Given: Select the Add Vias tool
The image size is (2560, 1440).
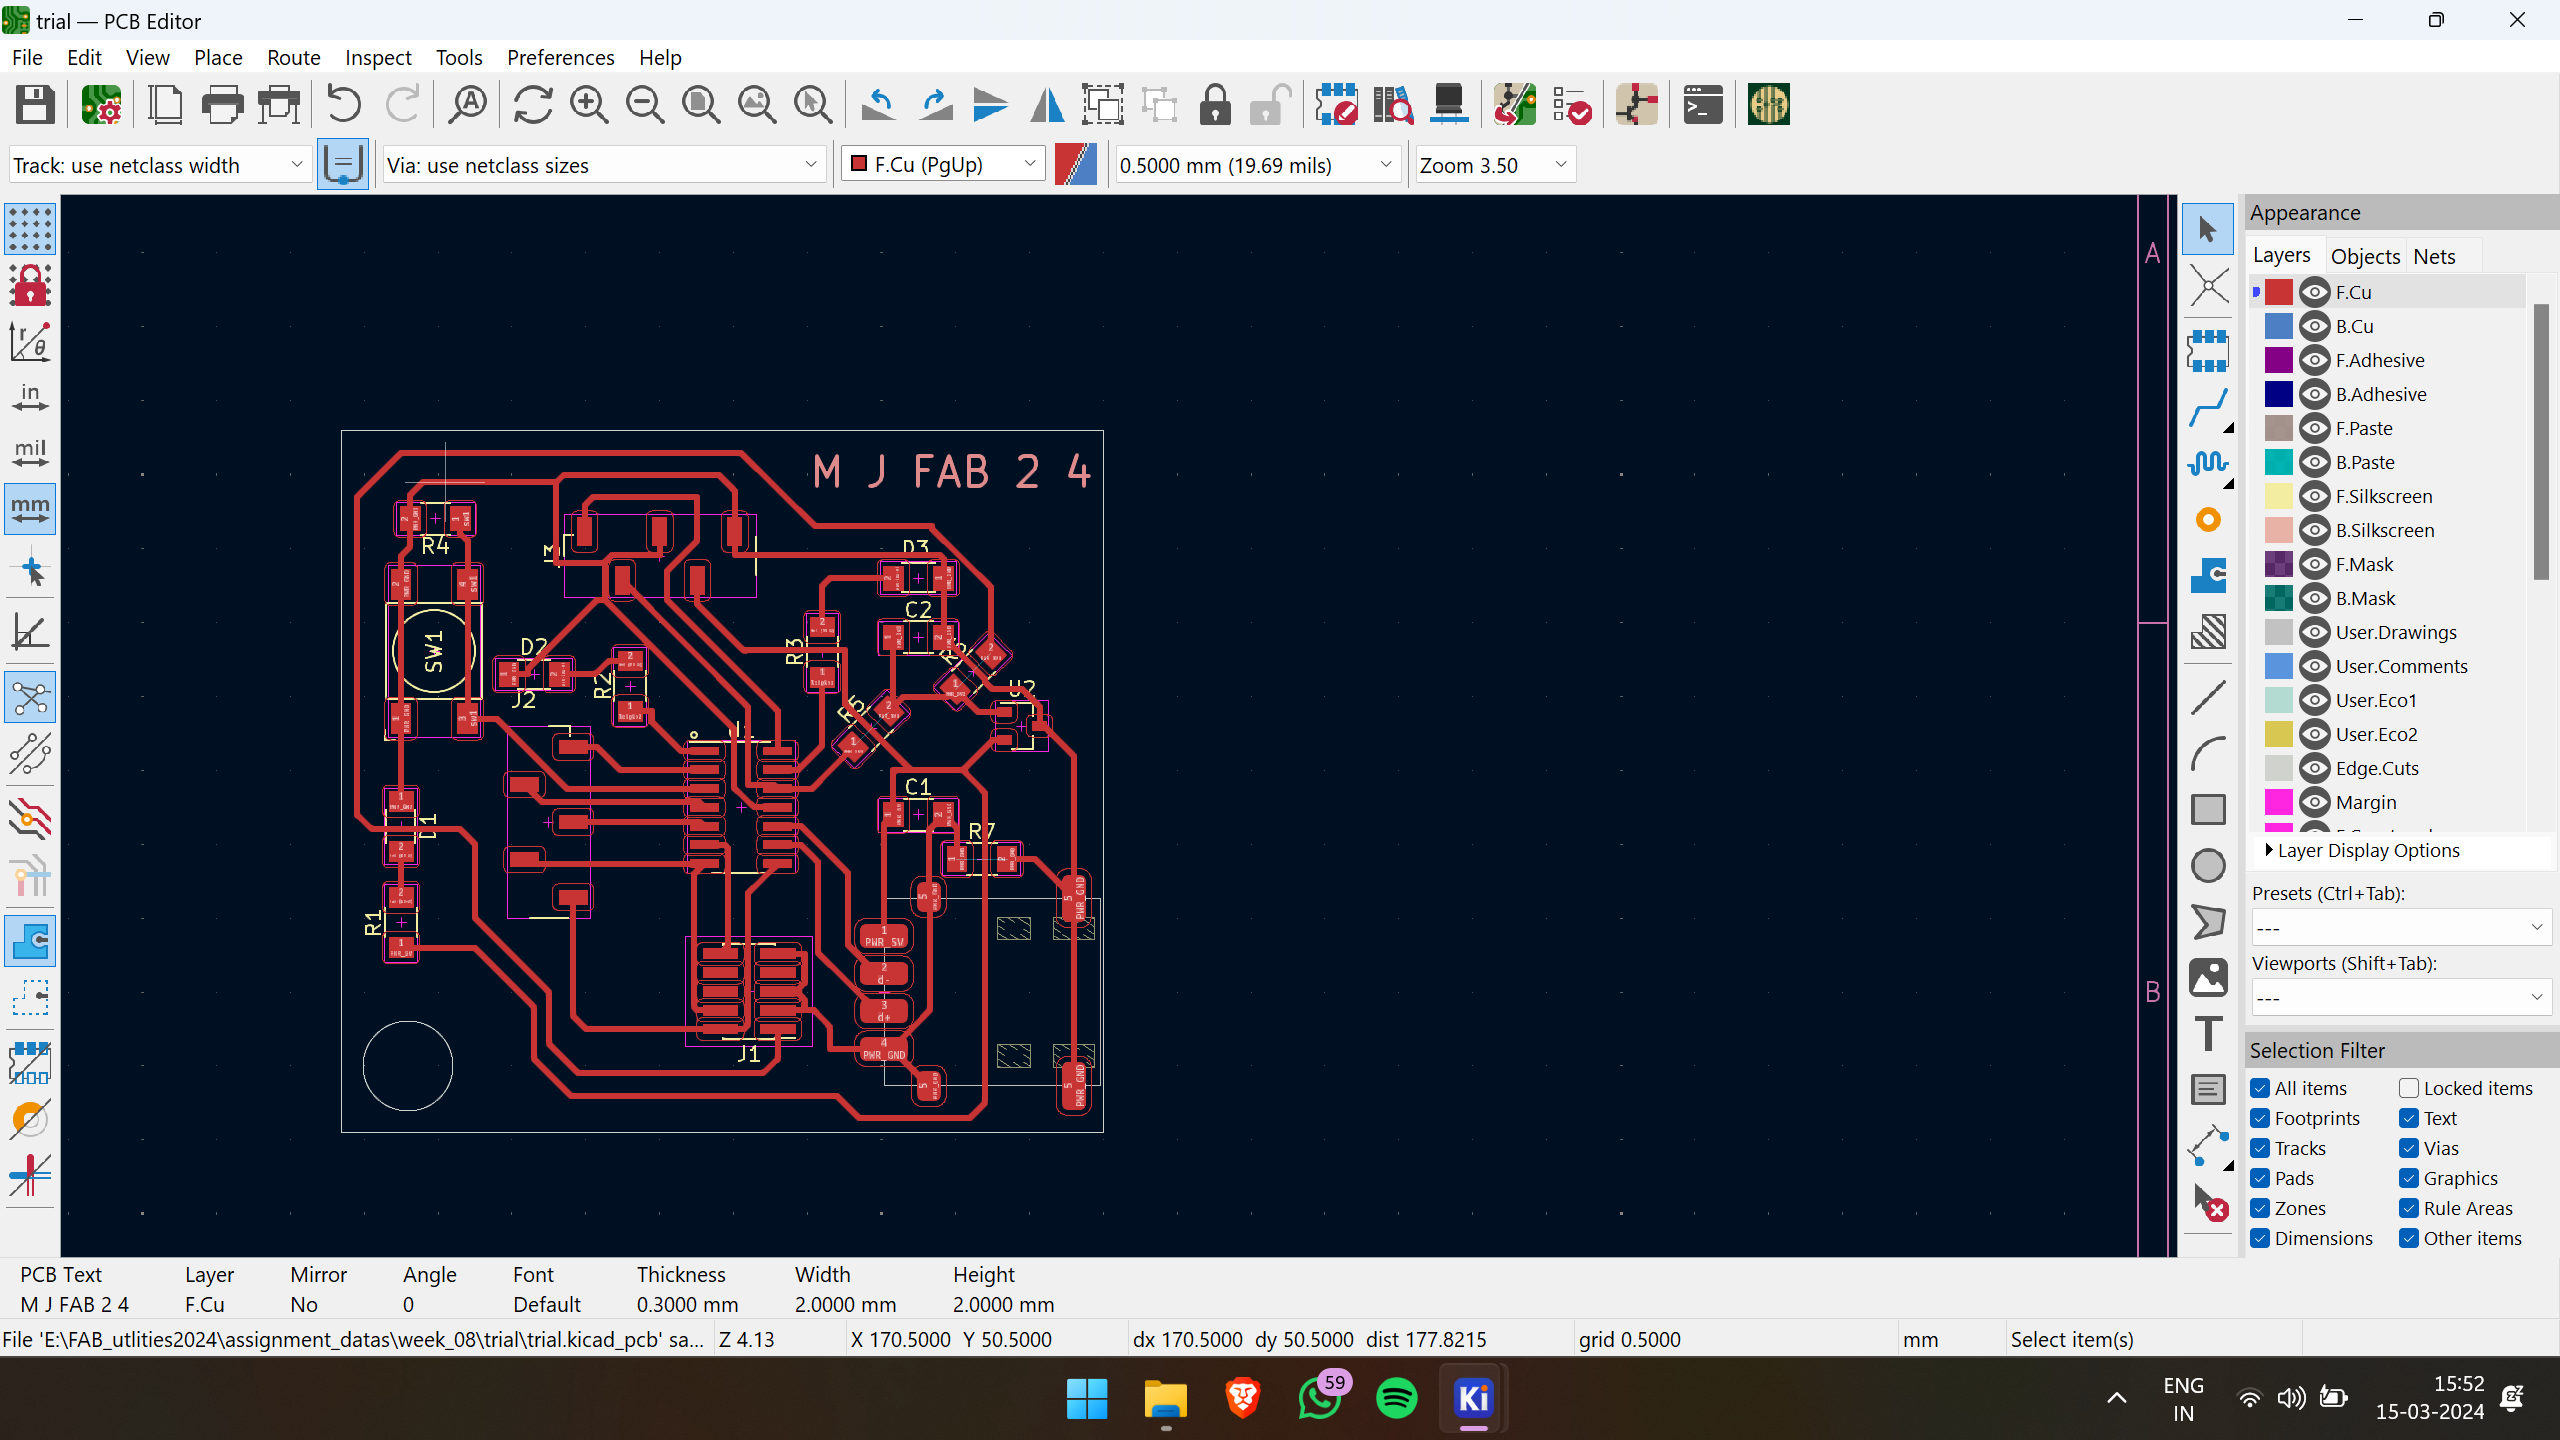Looking at the screenshot, I should (x=2208, y=520).
